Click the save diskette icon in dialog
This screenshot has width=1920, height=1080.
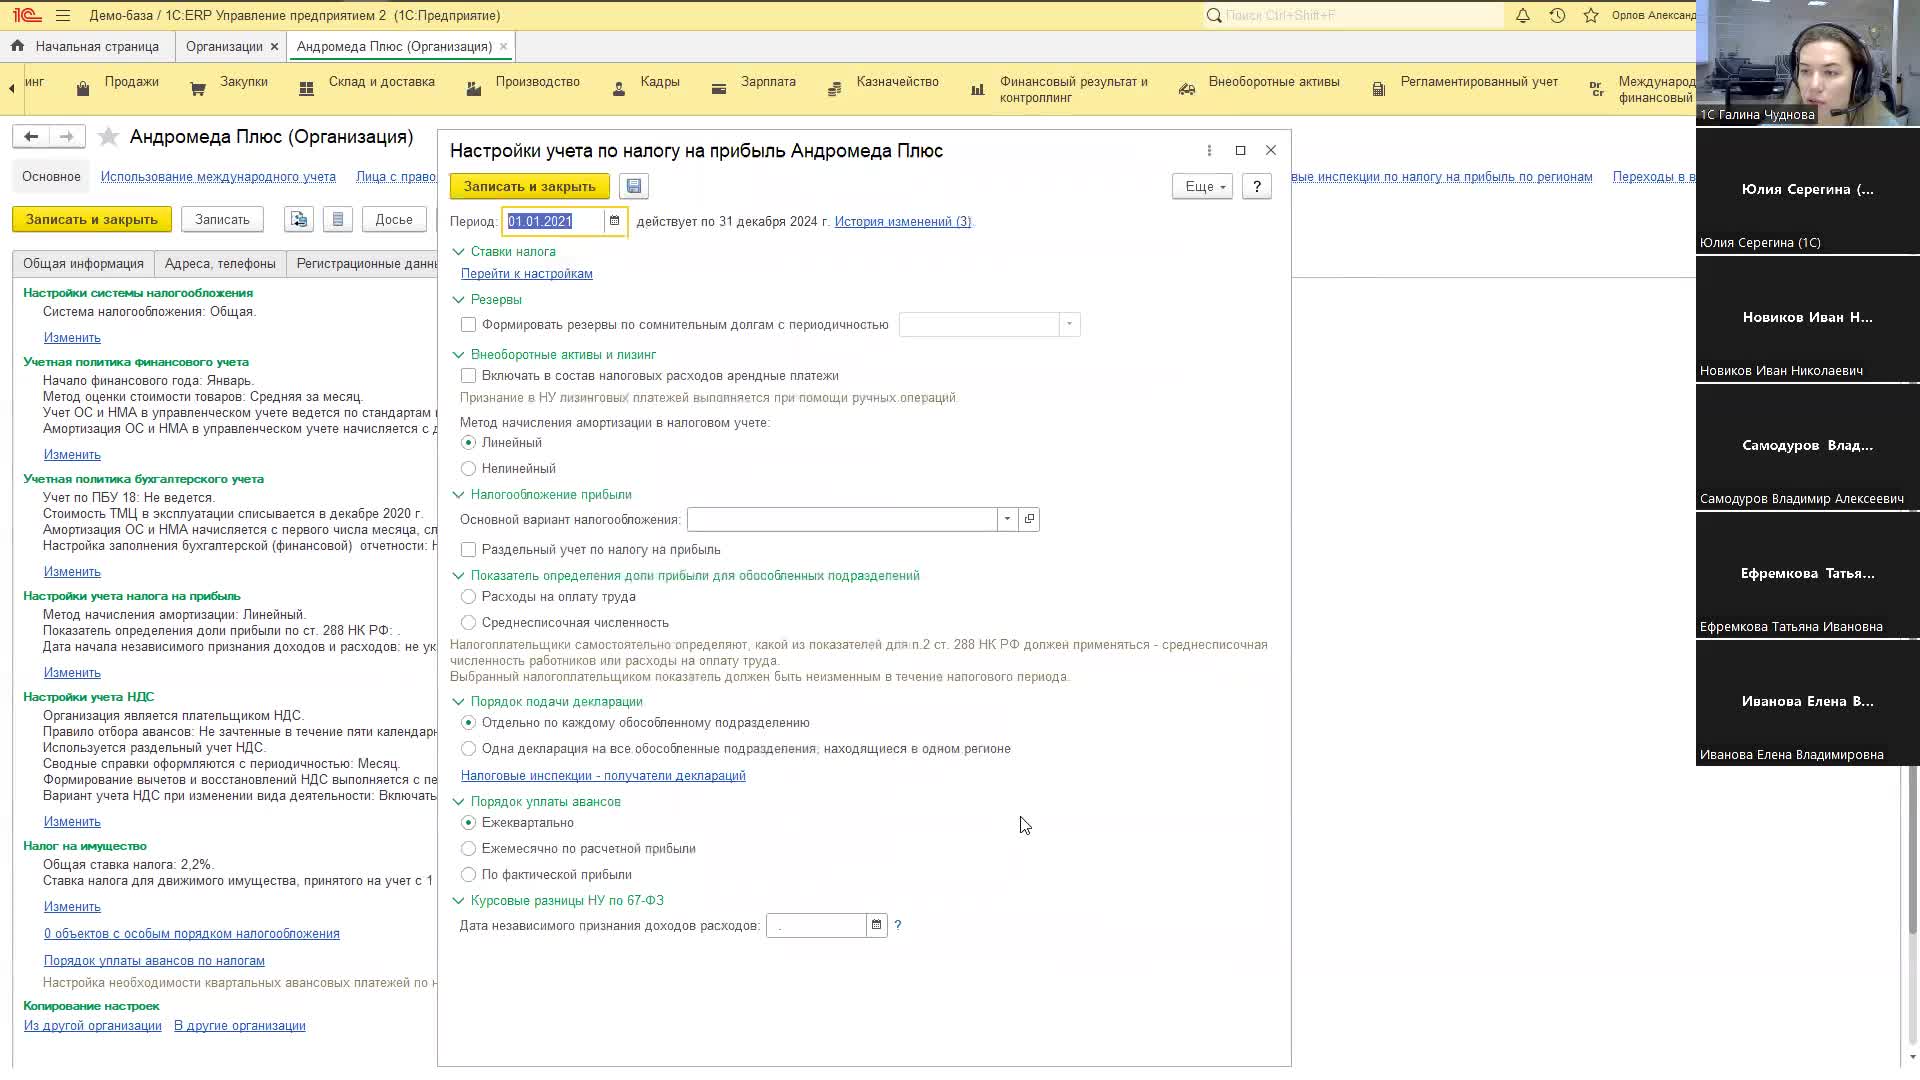click(634, 186)
